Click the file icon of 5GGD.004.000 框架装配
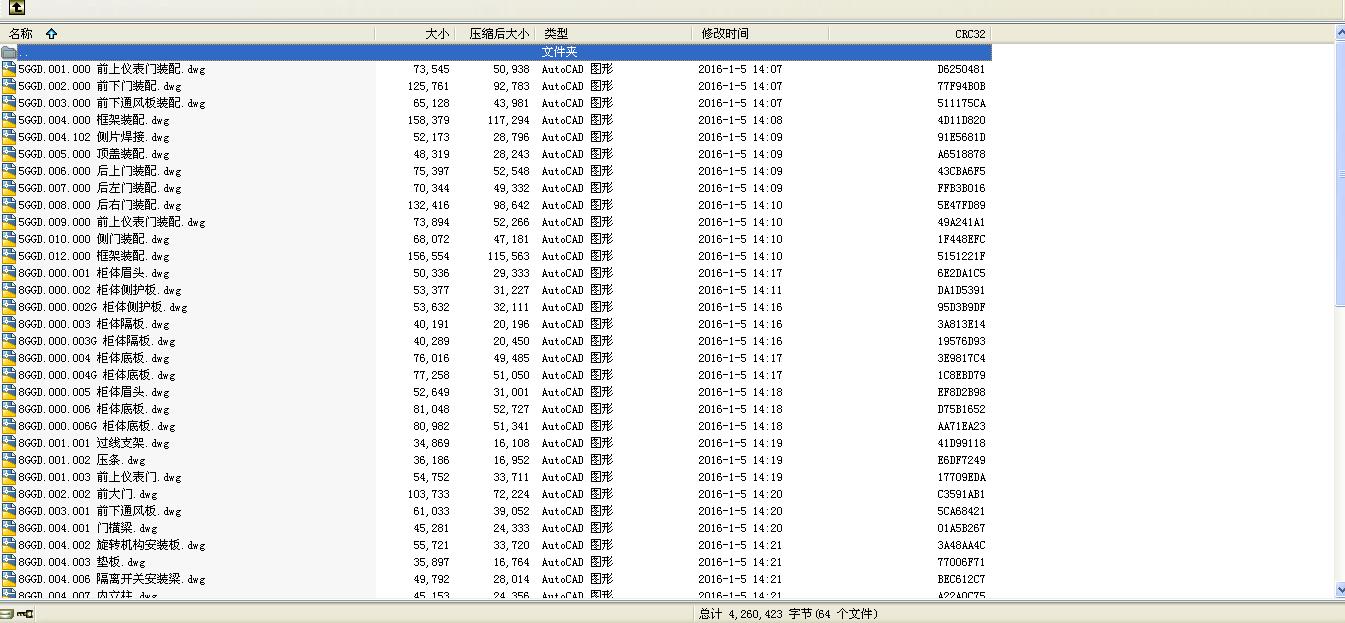This screenshot has height=623, width=1345. click(x=9, y=120)
